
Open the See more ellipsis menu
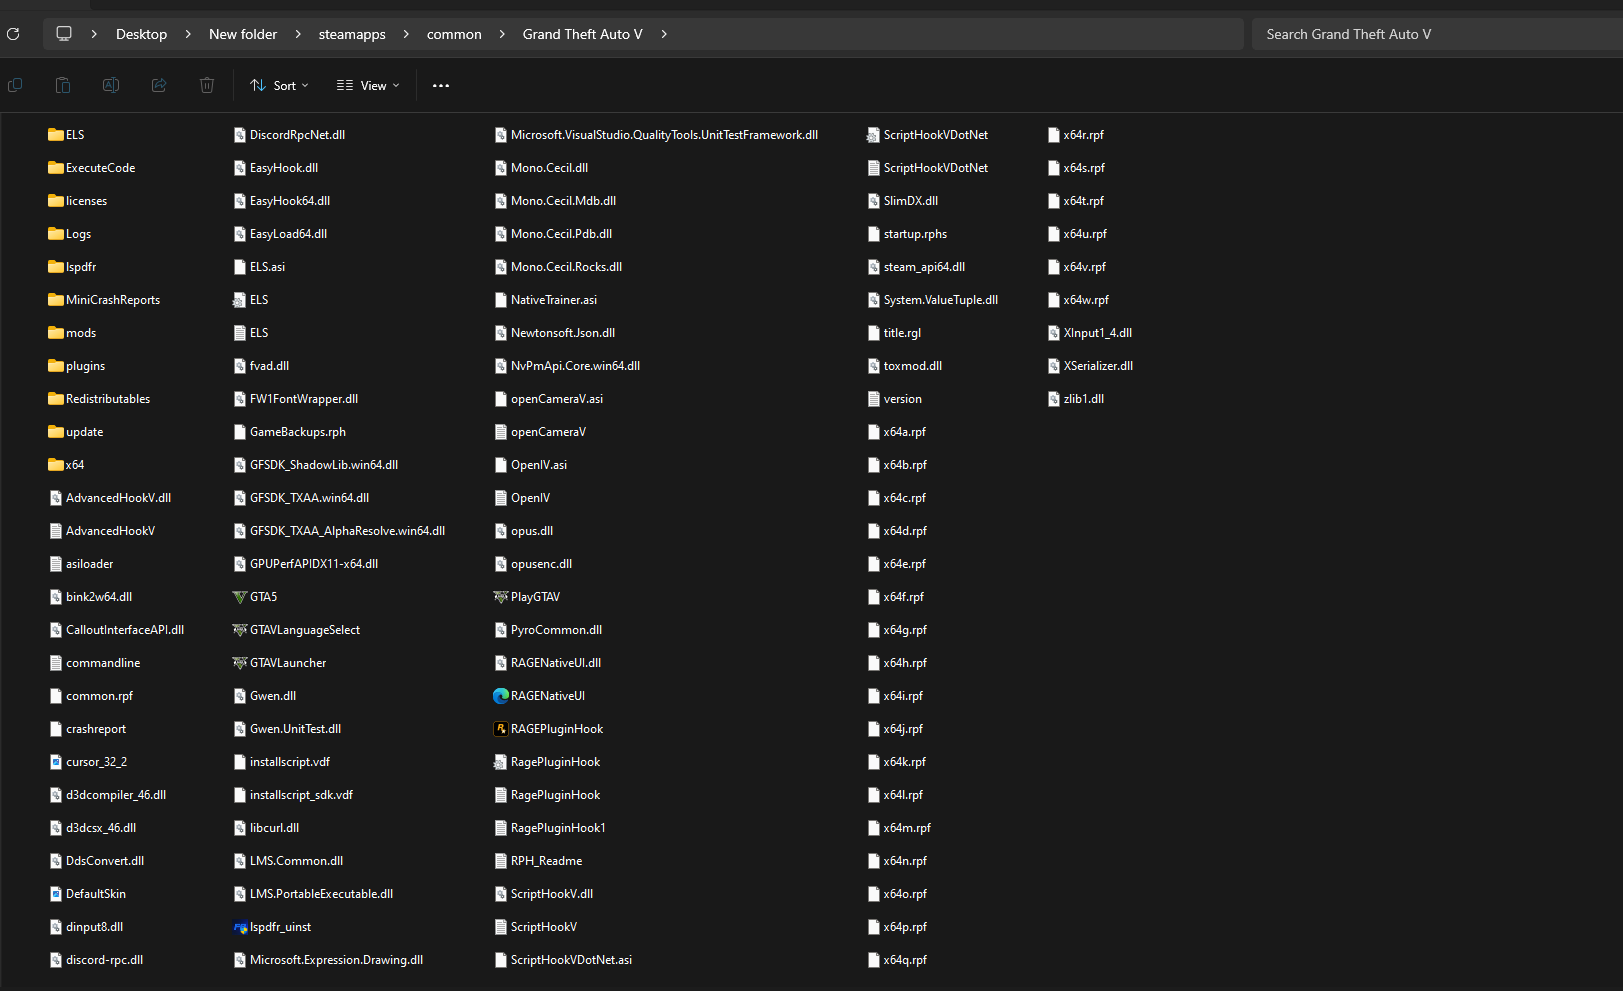[441, 86]
